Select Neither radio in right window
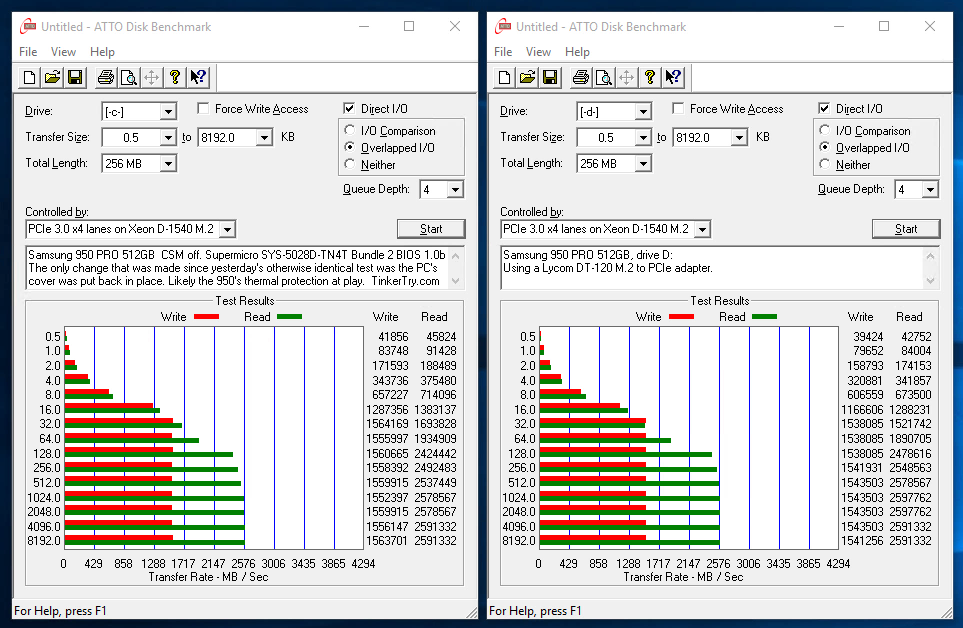Image resolution: width=963 pixels, height=628 pixels. [825, 164]
